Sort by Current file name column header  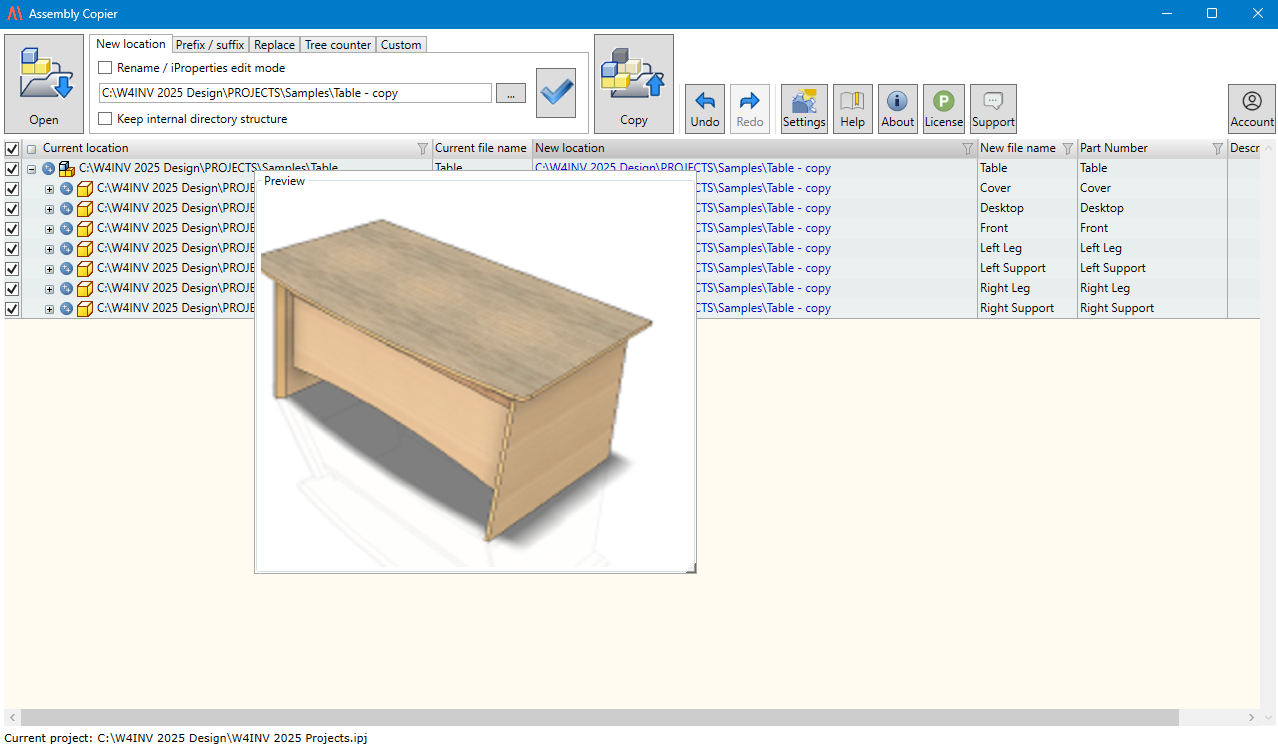click(x=481, y=148)
